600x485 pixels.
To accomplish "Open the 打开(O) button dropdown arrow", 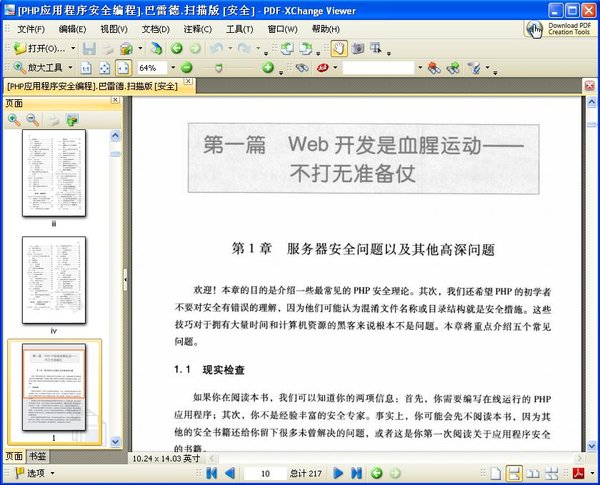I will click(x=73, y=49).
